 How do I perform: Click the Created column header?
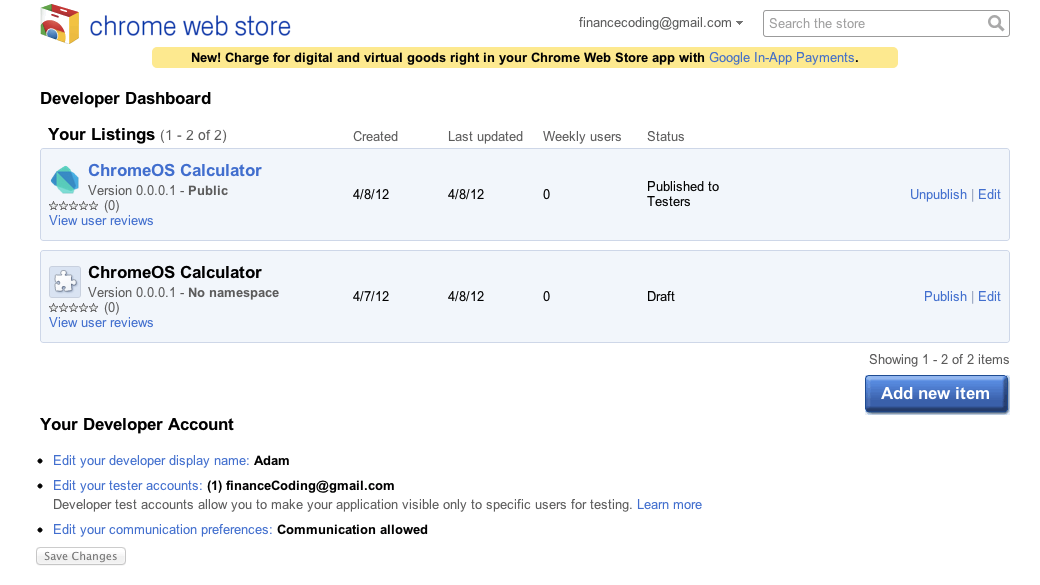pyautogui.click(x=375, y=137)
